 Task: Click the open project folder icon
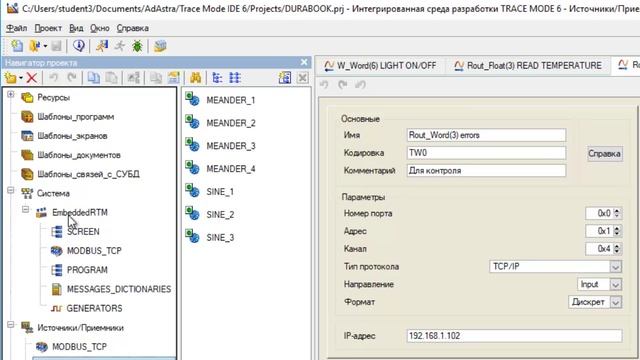(35, 46)
